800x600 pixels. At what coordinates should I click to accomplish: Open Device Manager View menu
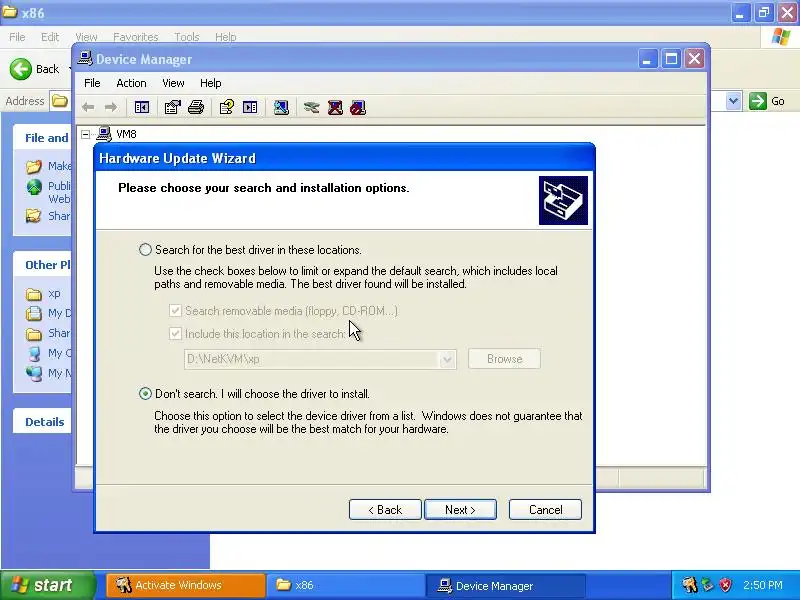point(173,83)
